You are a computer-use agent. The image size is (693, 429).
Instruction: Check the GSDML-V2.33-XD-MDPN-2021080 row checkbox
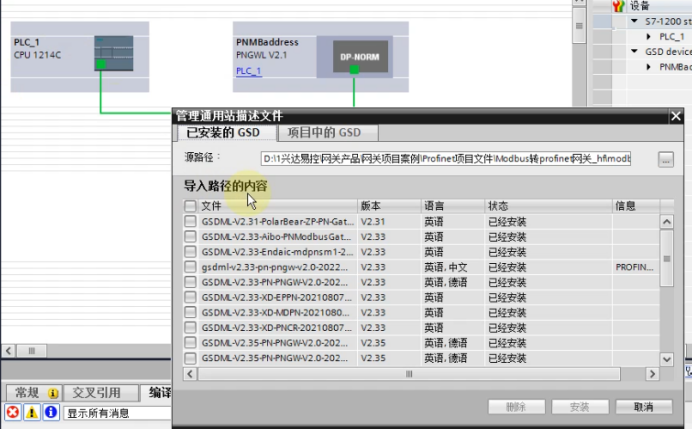coord(190,312)
